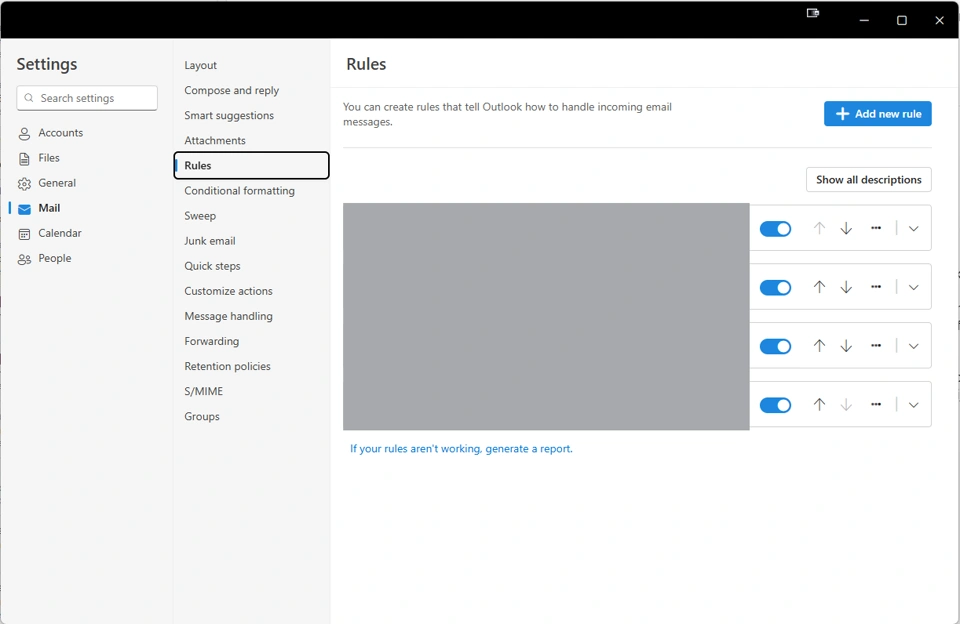Expand the first rule description

913,229
